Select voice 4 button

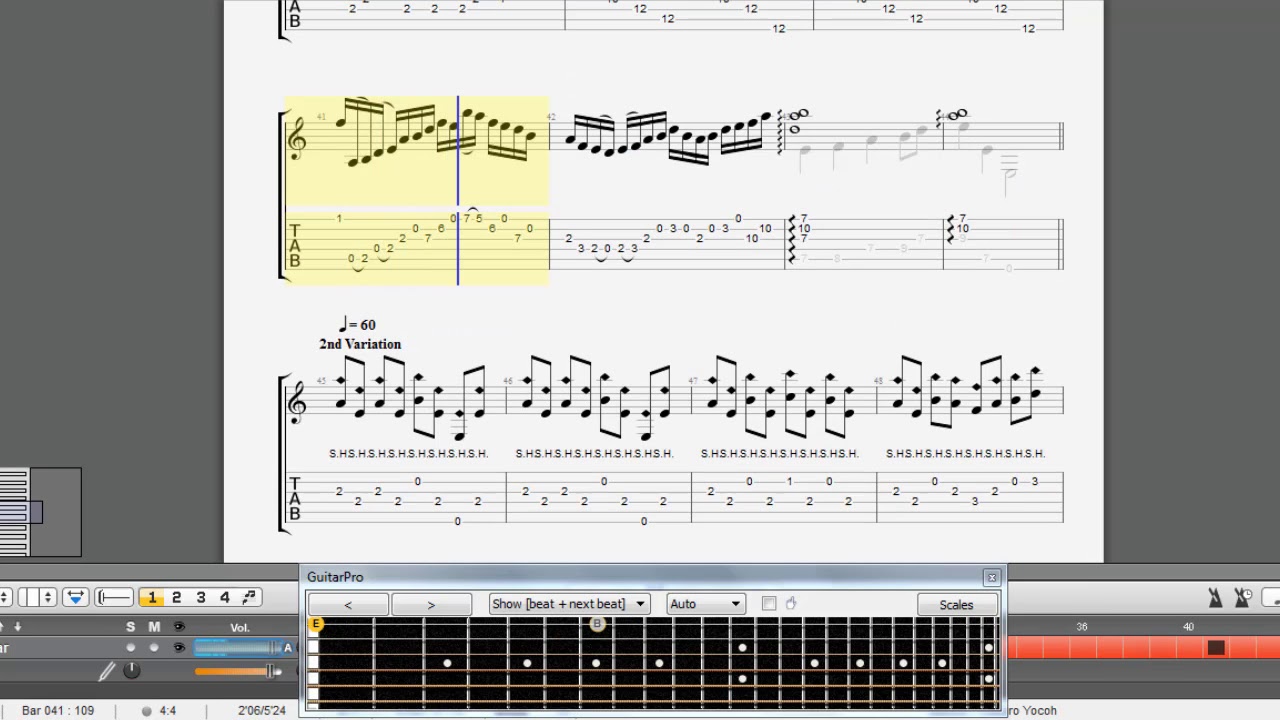225,597
